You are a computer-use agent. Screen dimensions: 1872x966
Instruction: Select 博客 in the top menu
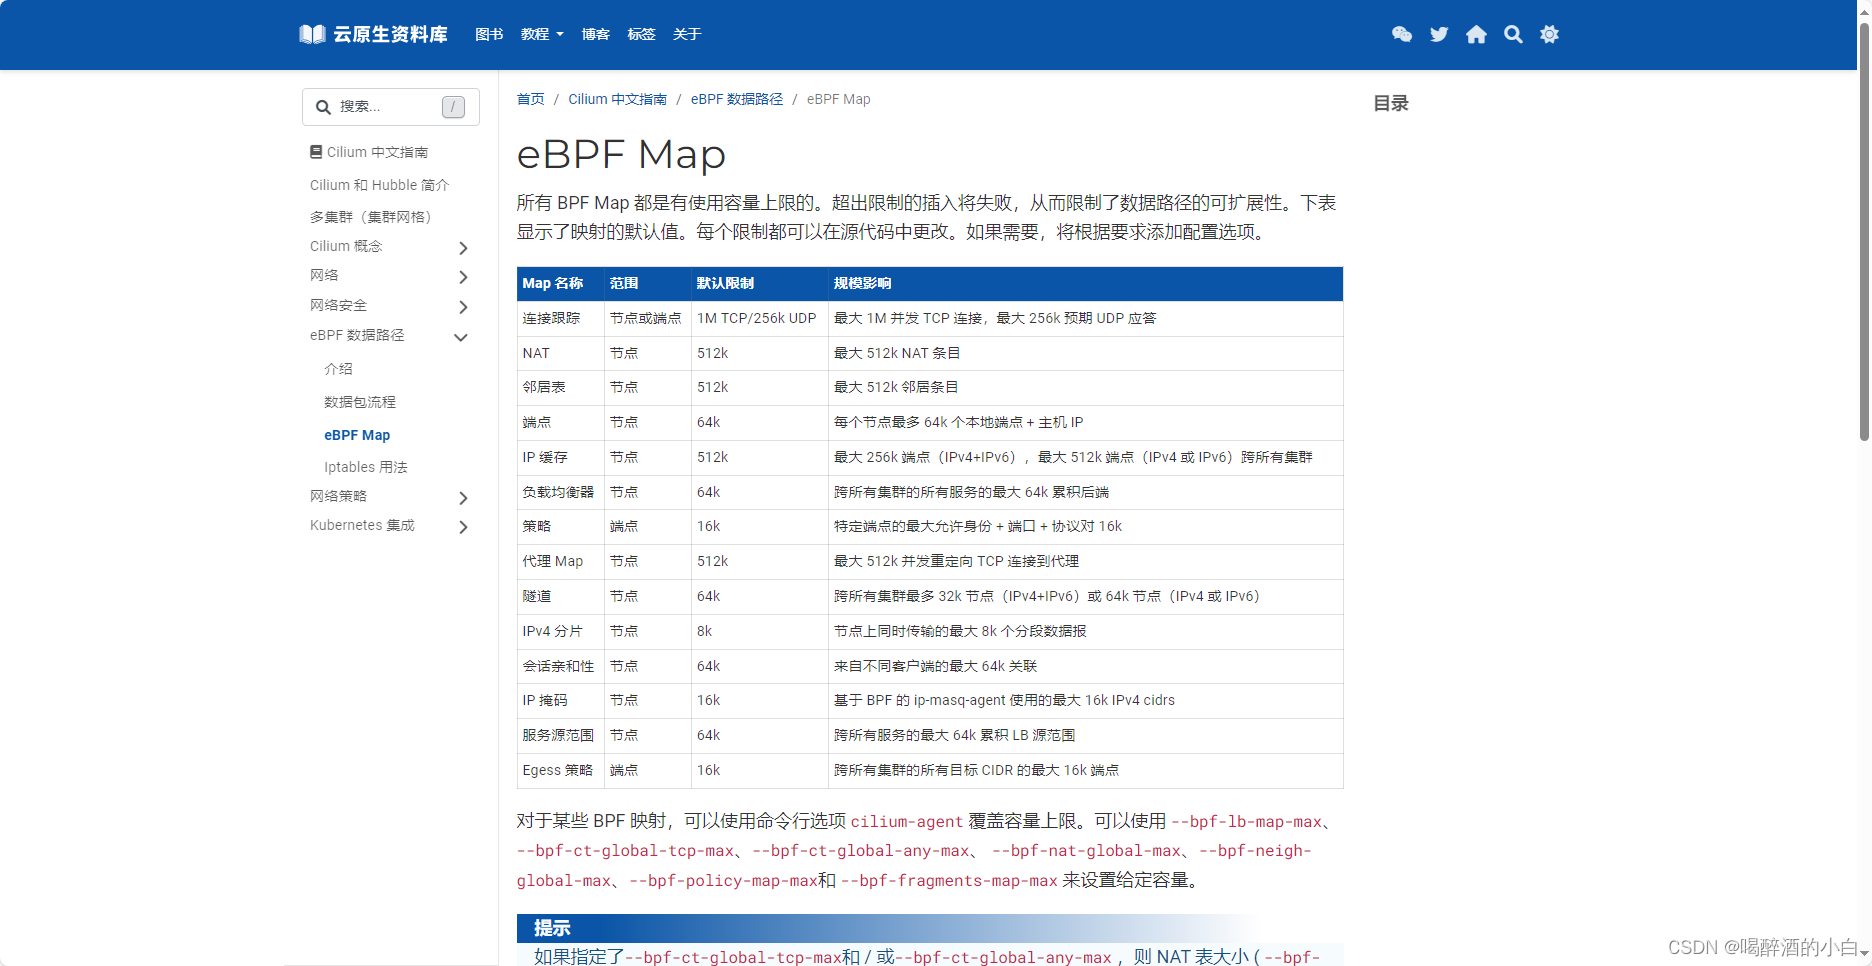click(x=595, y=34)
